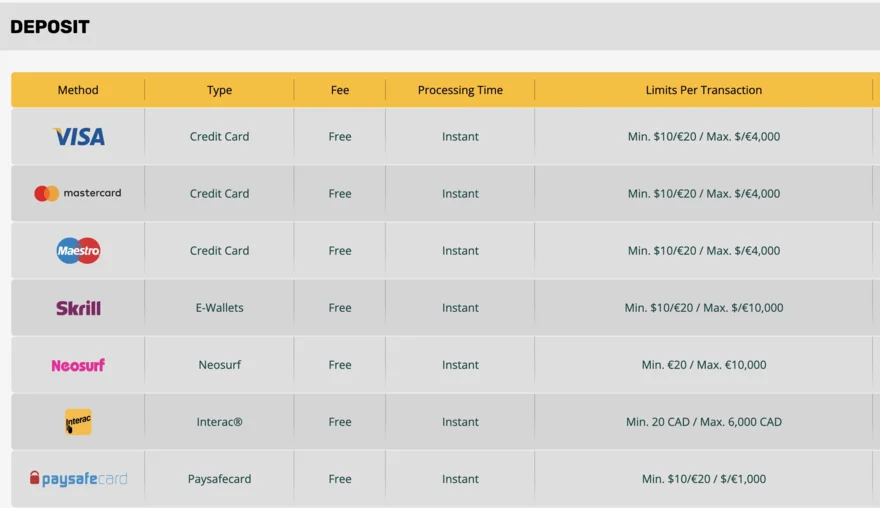The height and width of the screenshot is (508, 880).
Task: Click Instant processing time in Maestro row
Action: coord(460,251)
